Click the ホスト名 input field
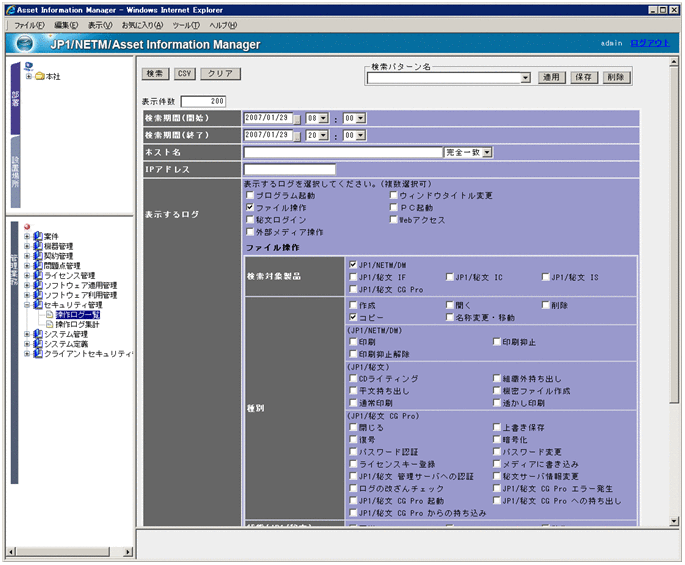 343,153
